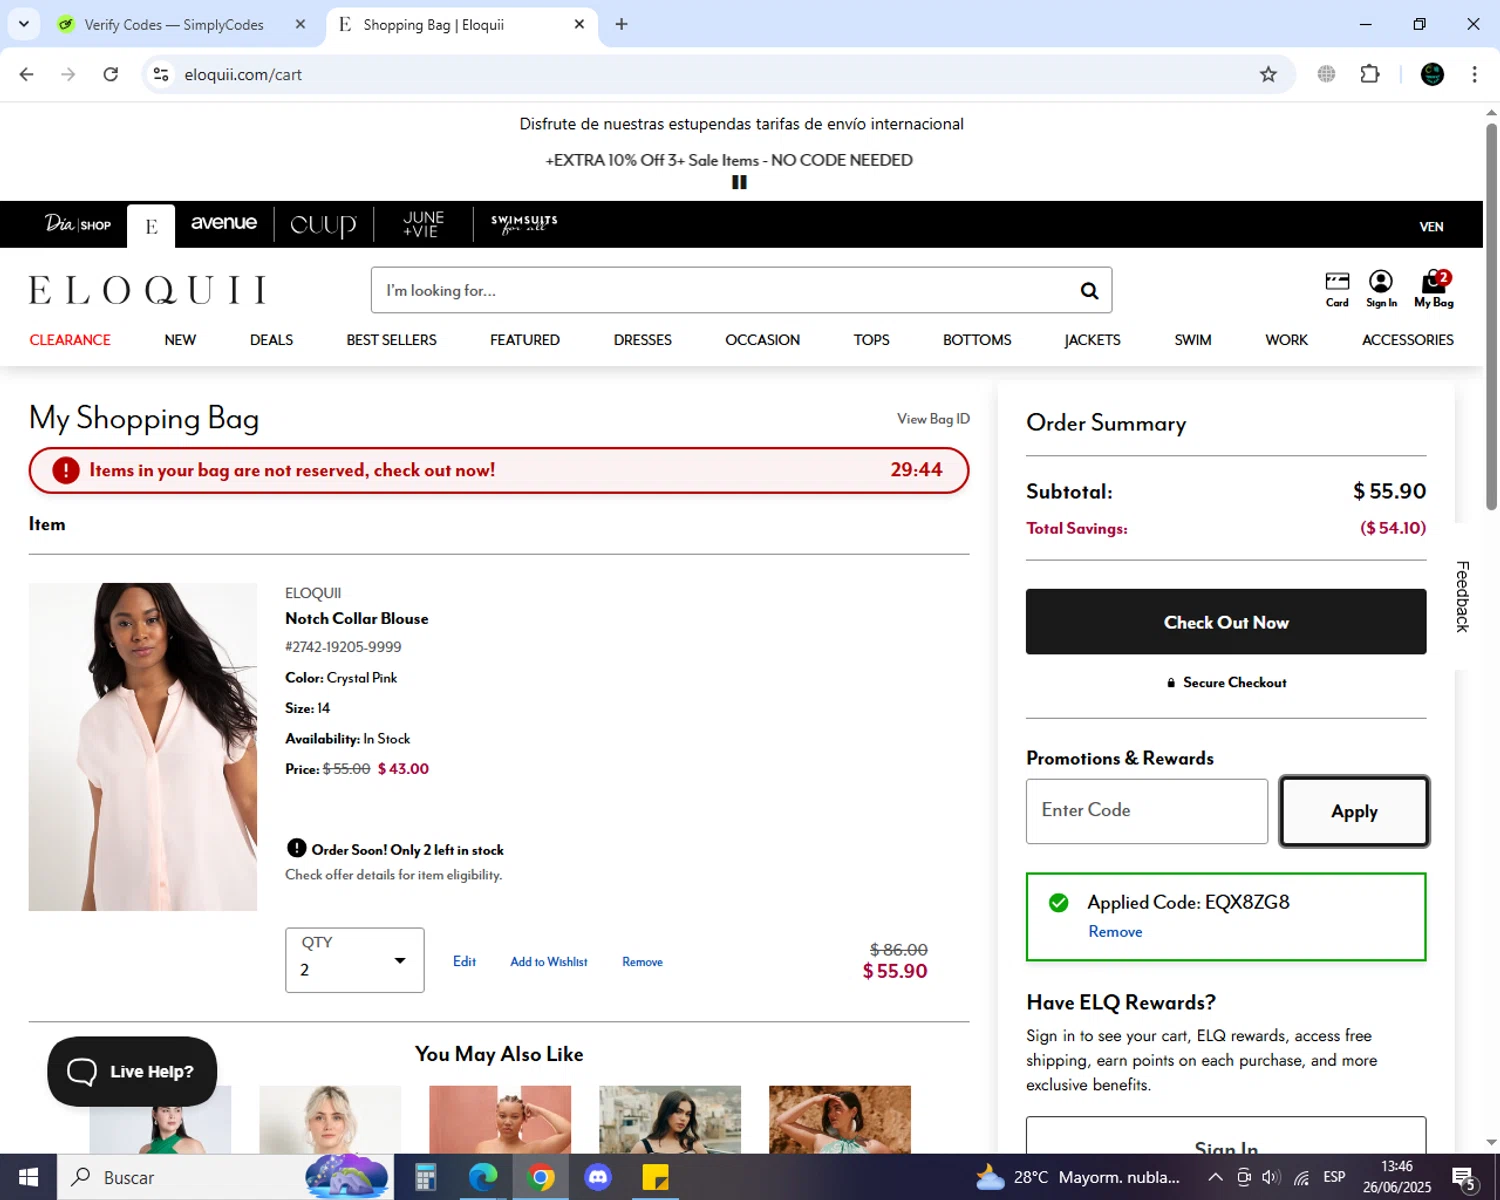Open Windows notification center
Viewport: 1500px width, 1200px height.
[1464, 1178]
